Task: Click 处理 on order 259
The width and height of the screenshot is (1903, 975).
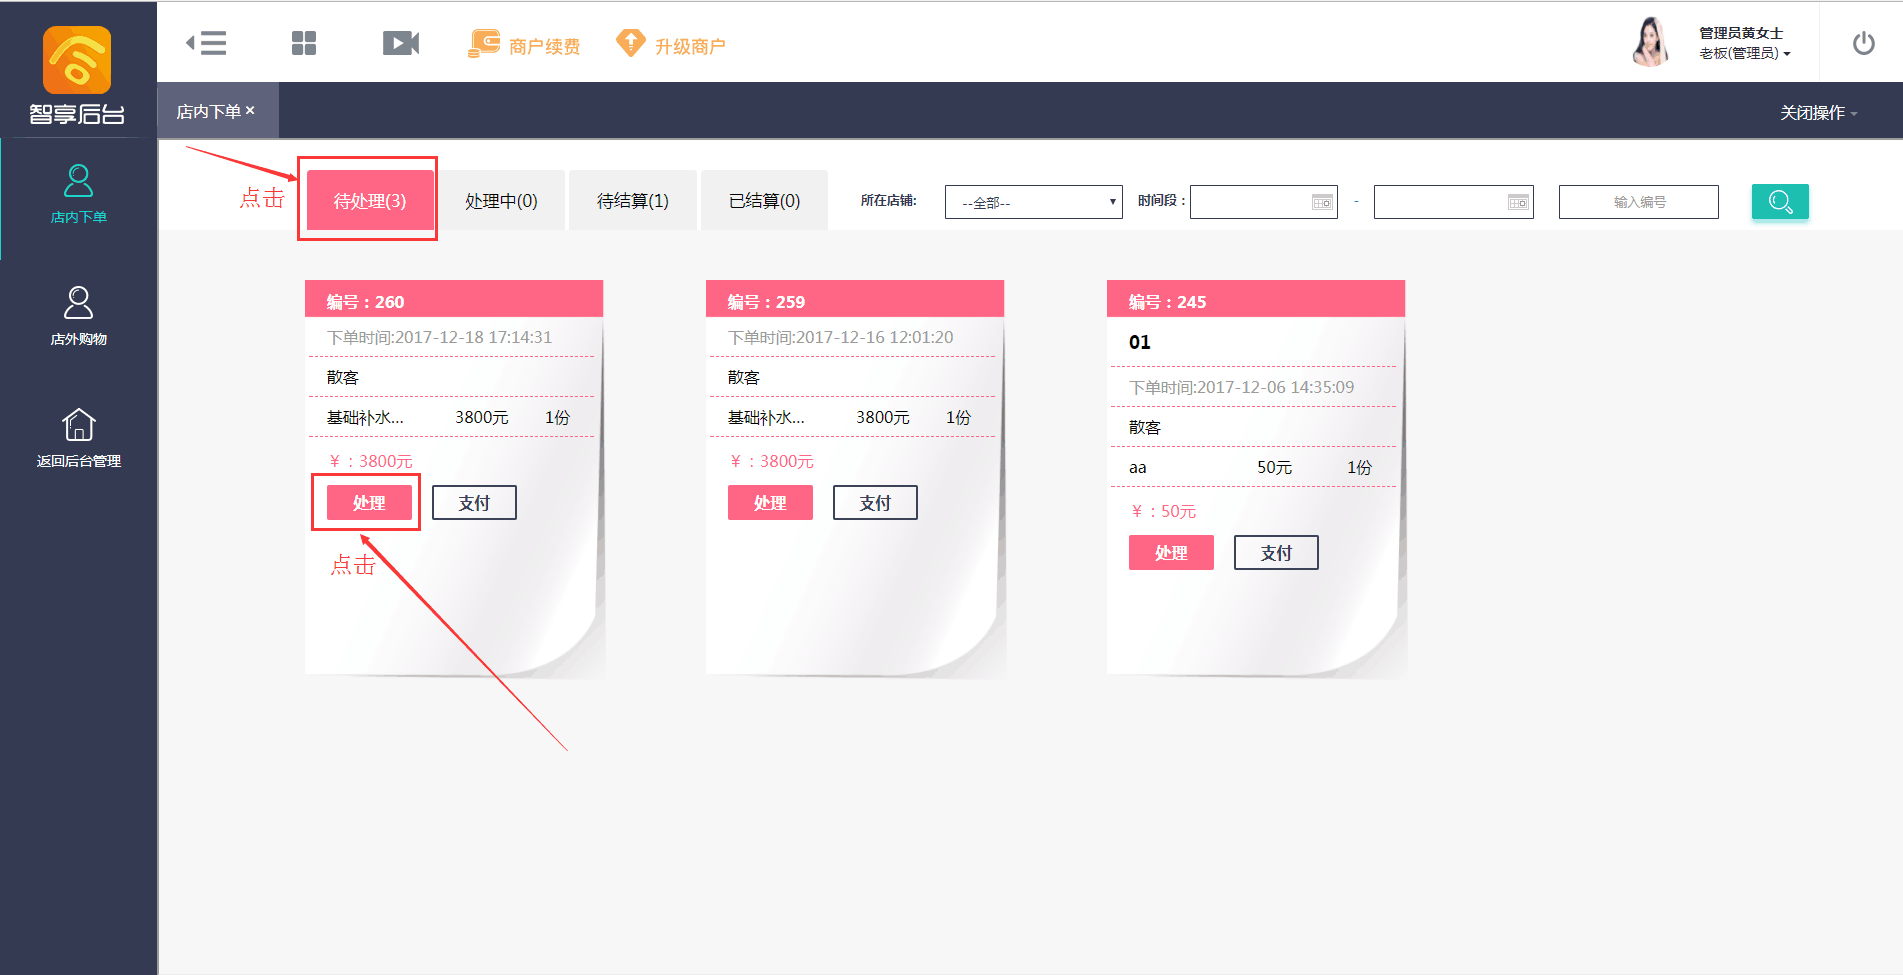Action: coord(770,502)
